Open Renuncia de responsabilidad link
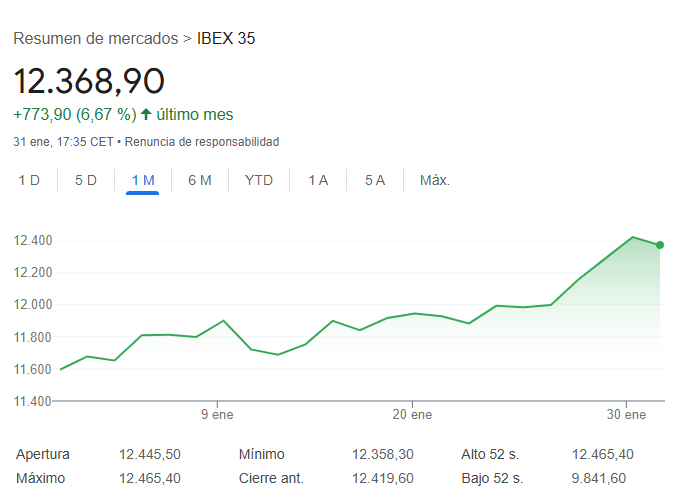 click(202, 142)
